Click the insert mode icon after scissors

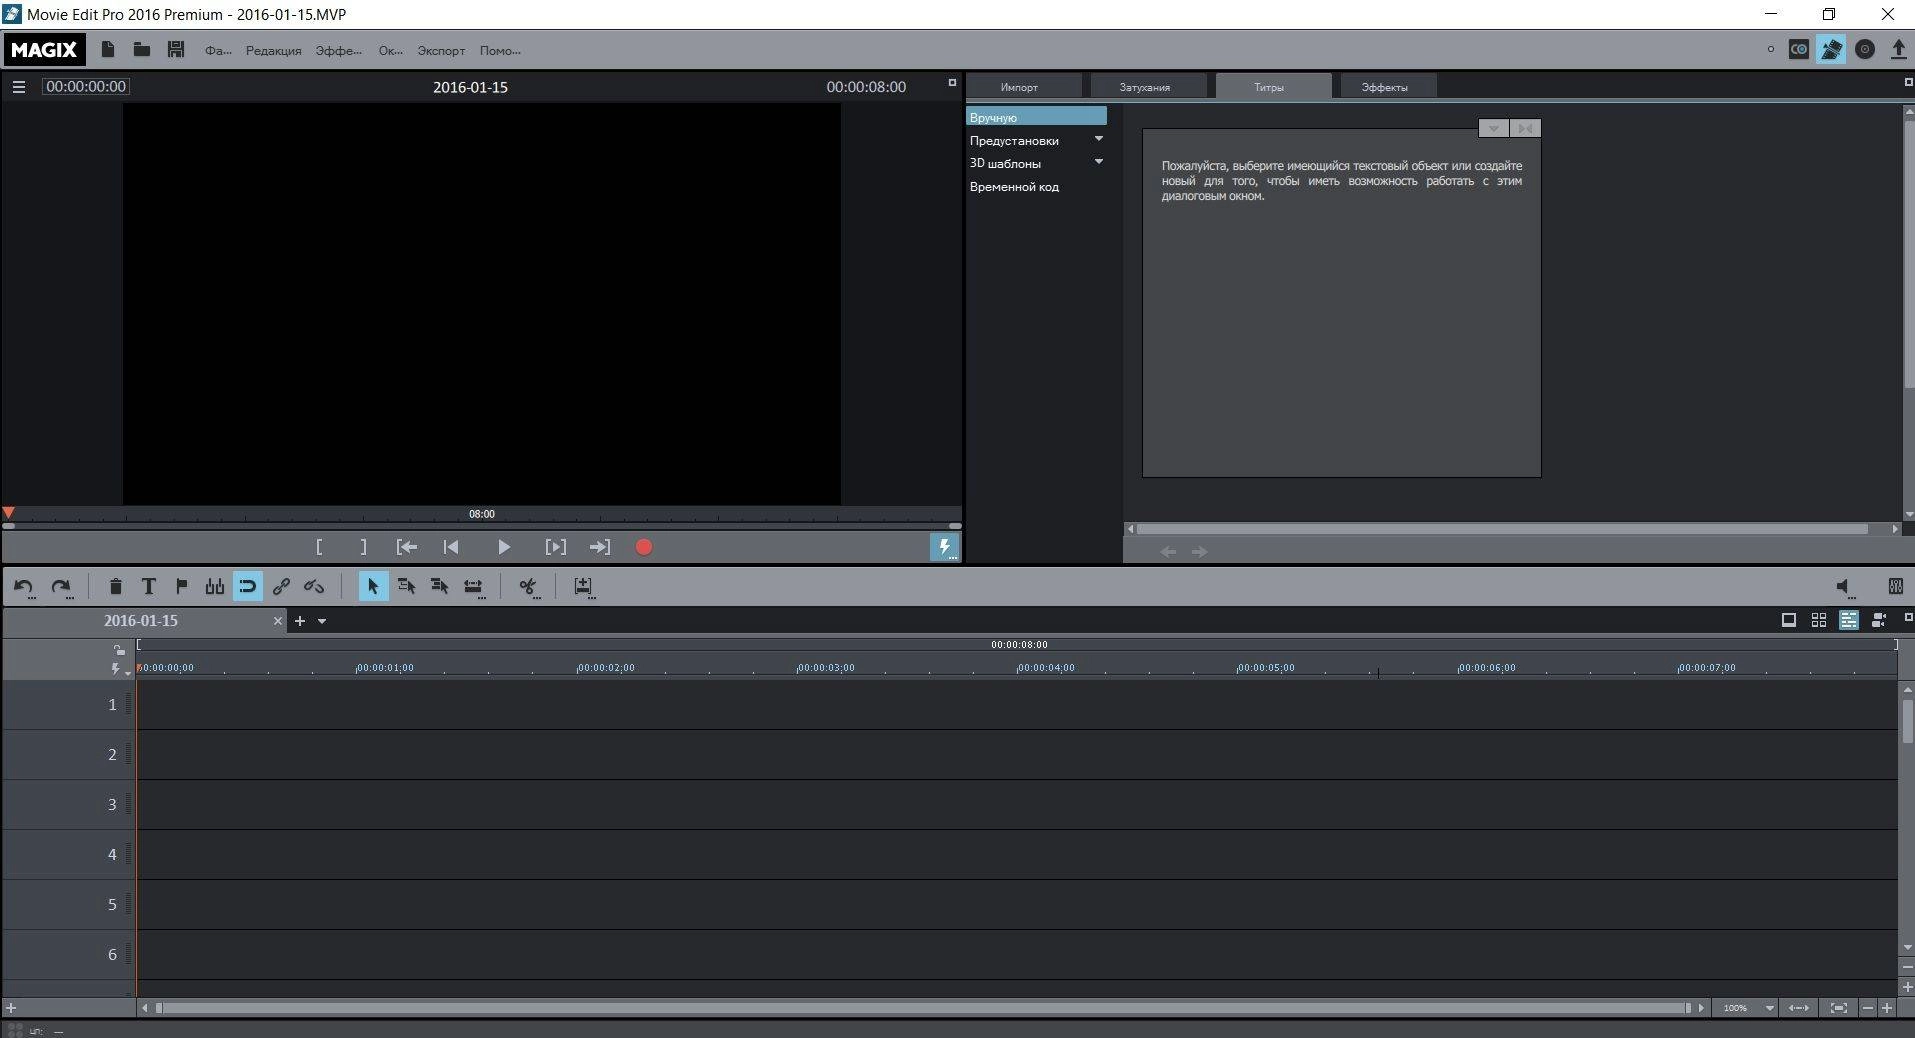(x=584, y=587)
